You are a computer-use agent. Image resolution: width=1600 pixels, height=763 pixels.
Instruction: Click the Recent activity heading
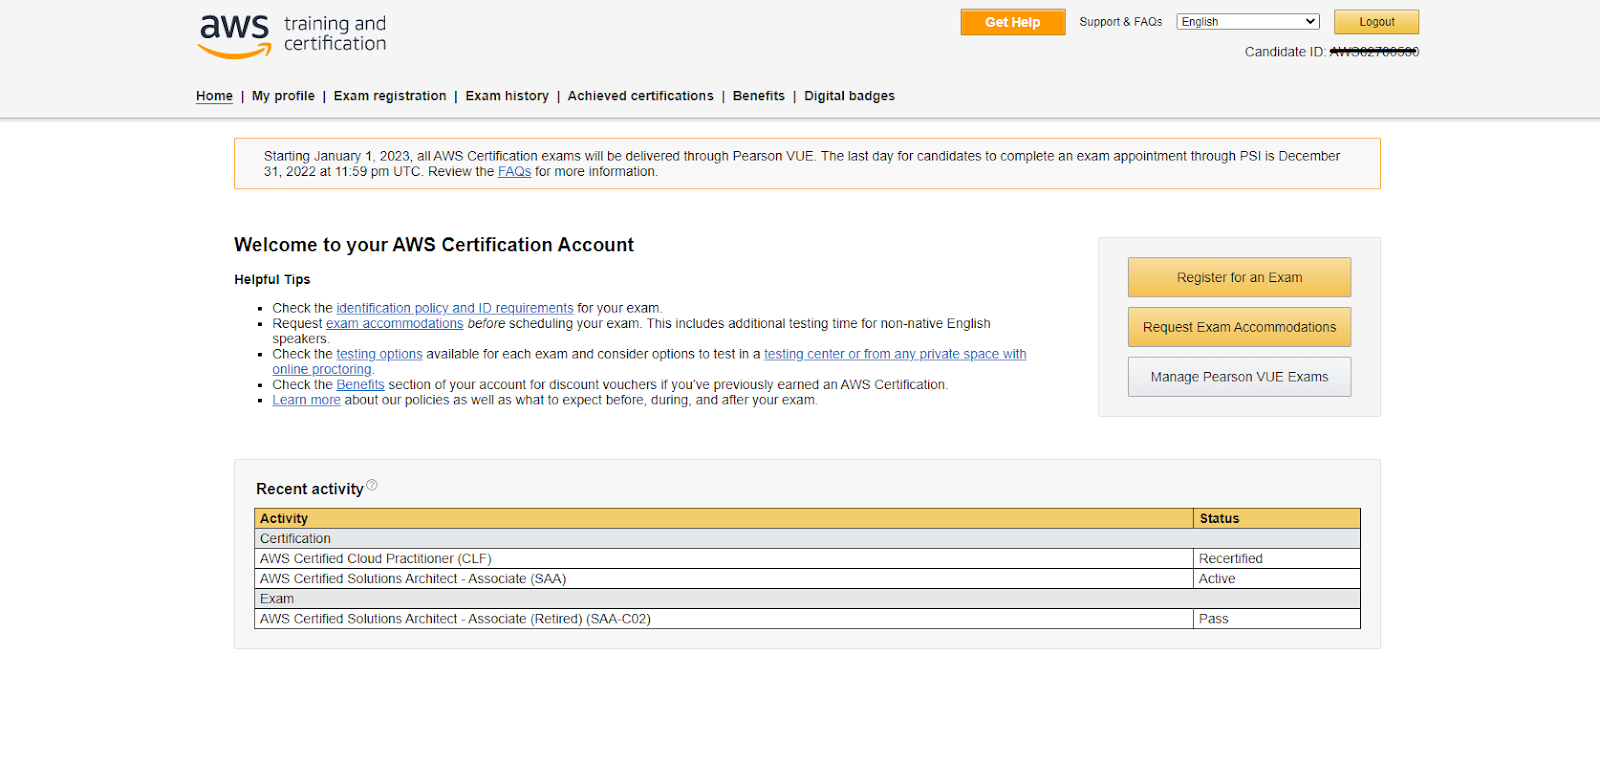click(310, 489)
